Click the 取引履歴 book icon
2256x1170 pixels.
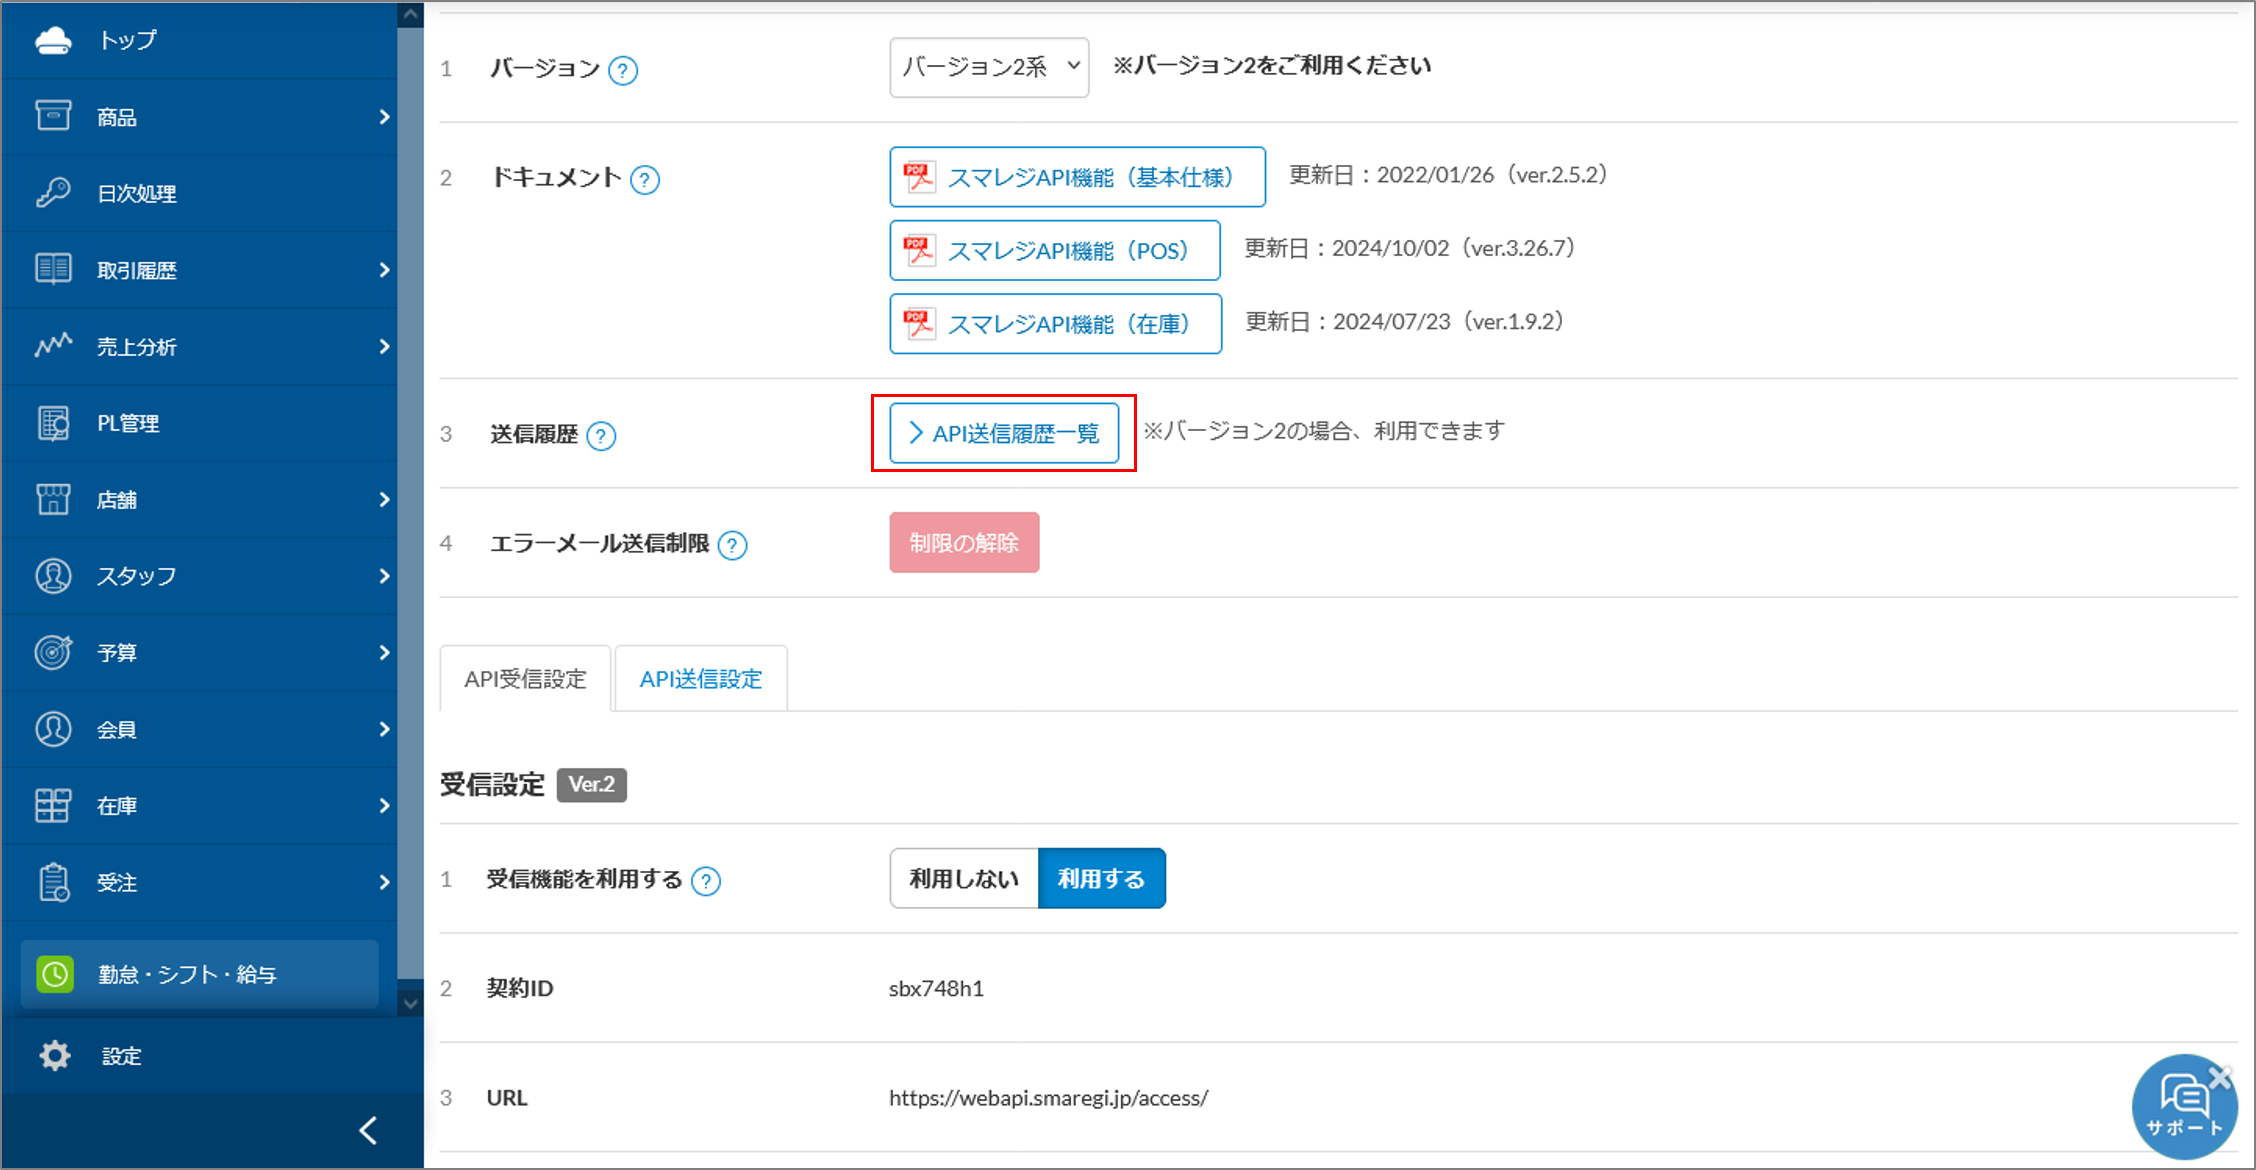53,269
